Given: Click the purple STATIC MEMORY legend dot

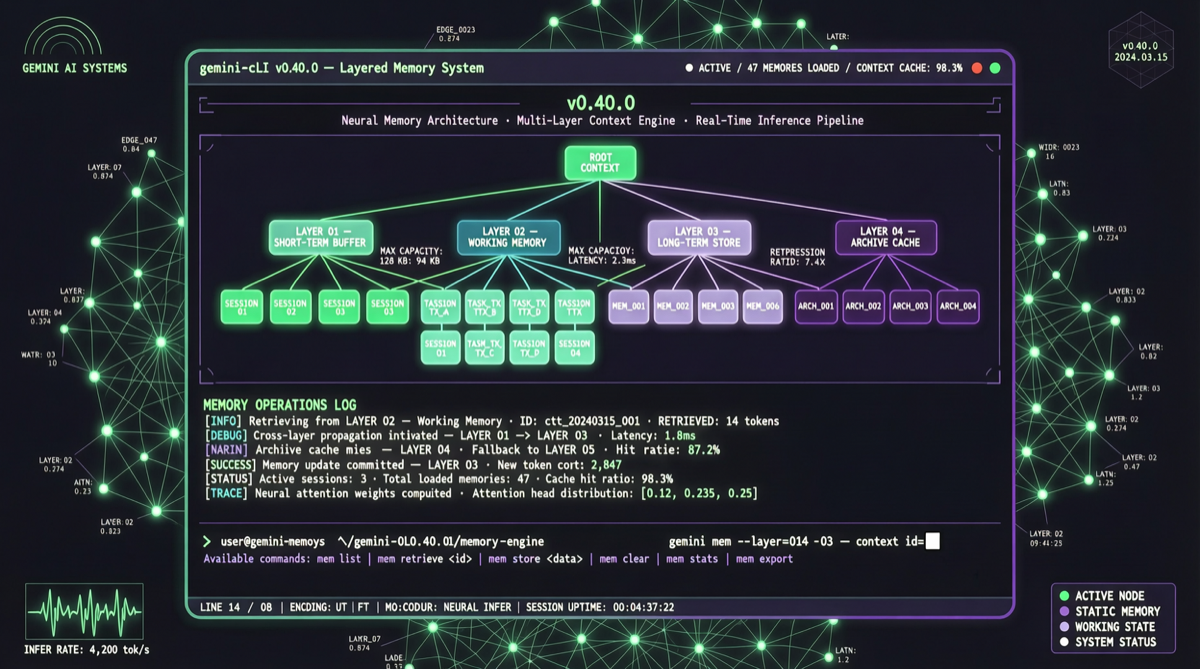Looking at the screenshot, I should pos(1064,611).
